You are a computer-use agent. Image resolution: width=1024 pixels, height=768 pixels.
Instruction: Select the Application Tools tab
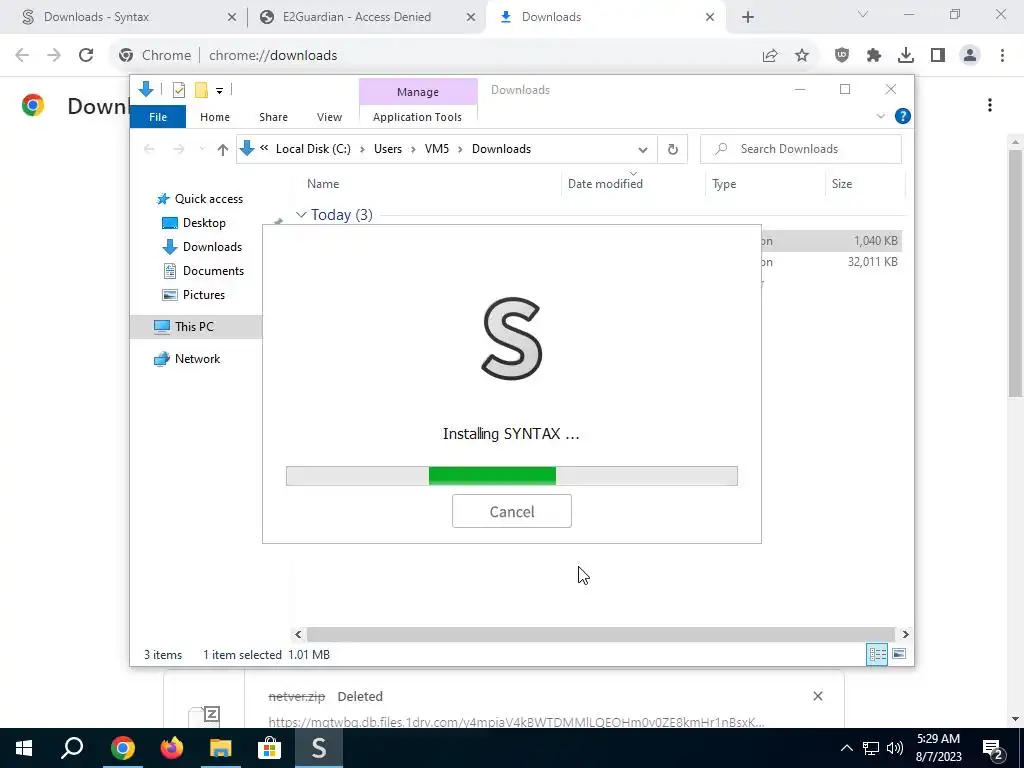coord(417,117)
